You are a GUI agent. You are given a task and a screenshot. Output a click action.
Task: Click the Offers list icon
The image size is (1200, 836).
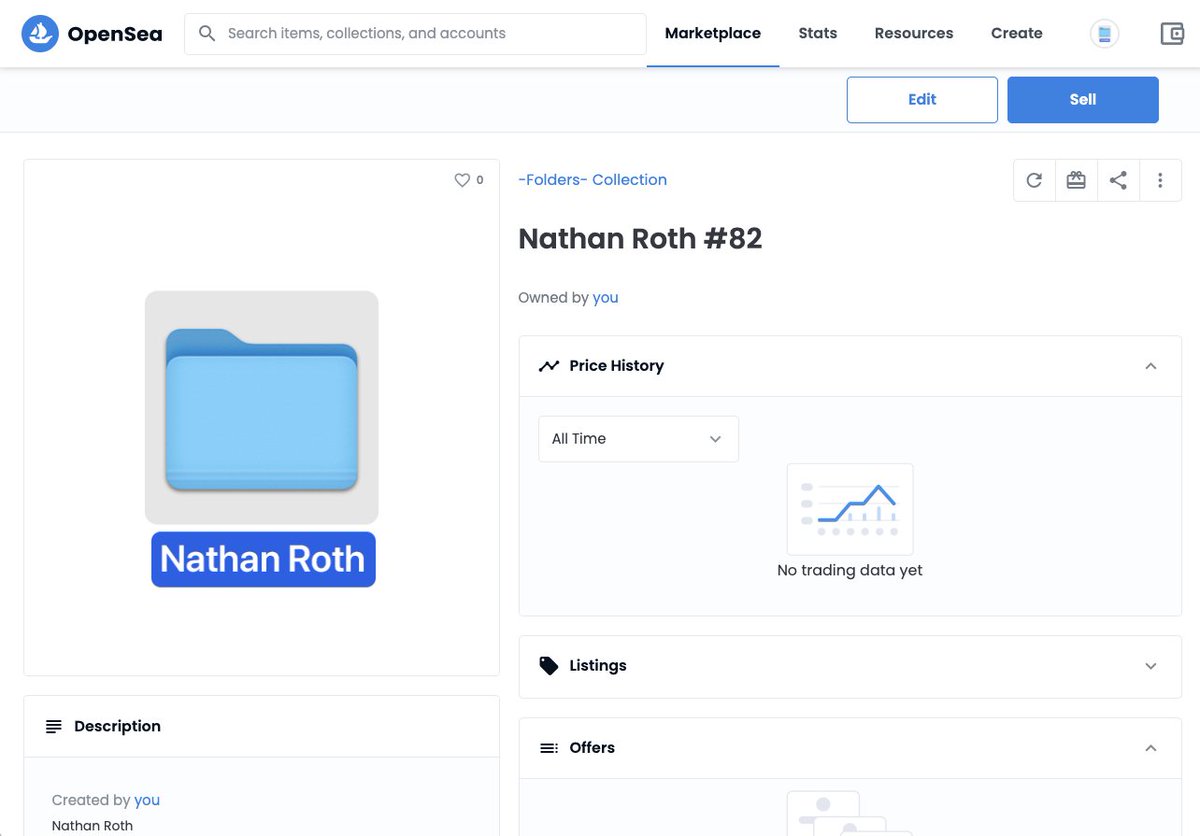pos(549,748)
